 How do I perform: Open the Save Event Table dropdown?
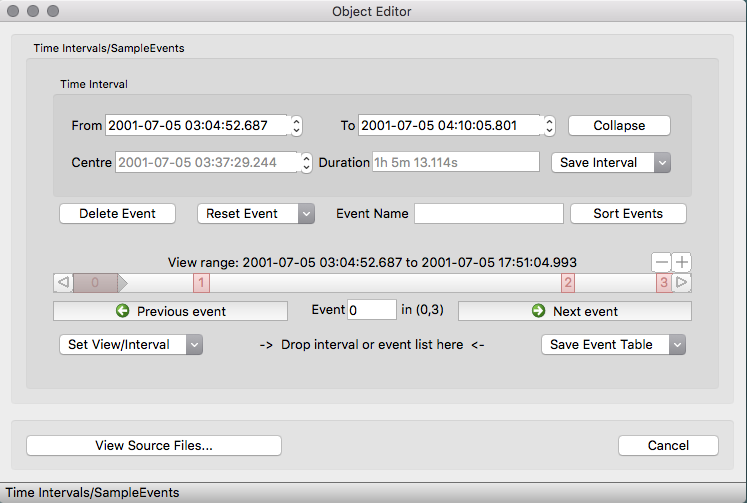pos(614,344)
